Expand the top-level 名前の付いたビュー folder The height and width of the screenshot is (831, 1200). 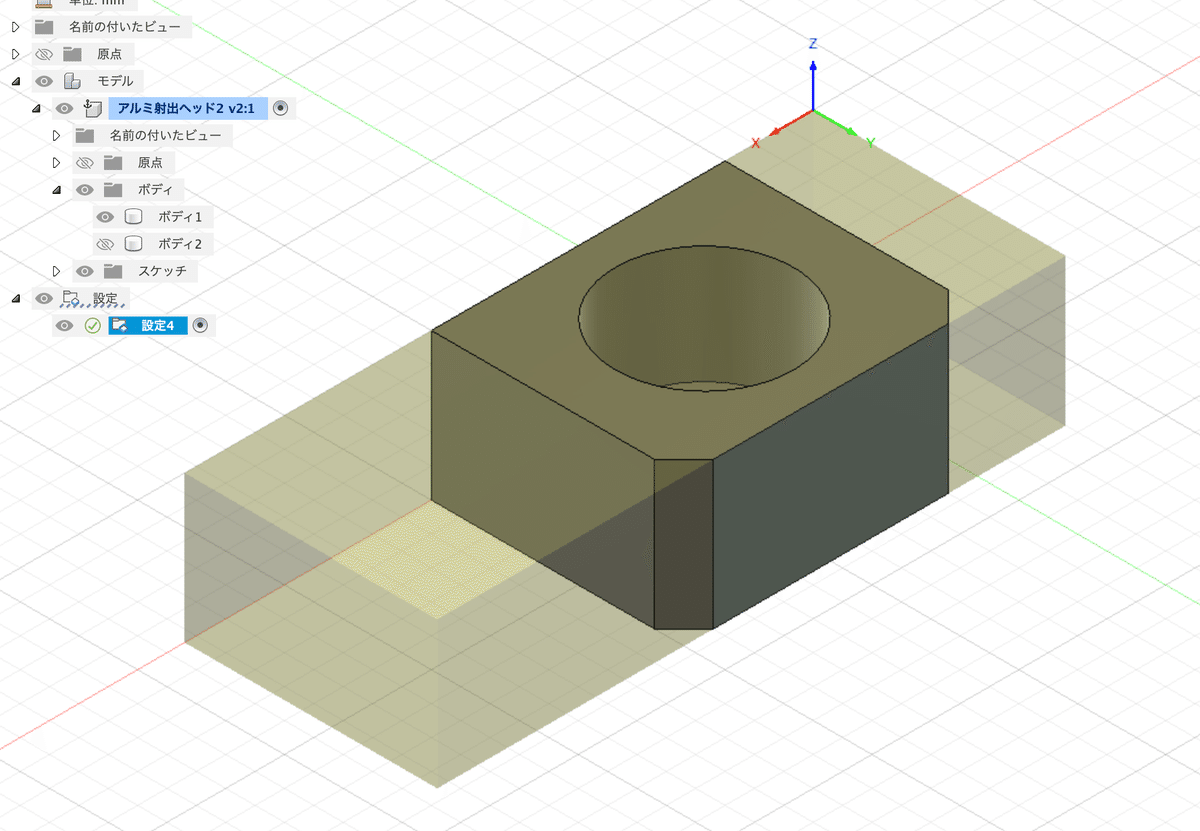coord(15,27)
